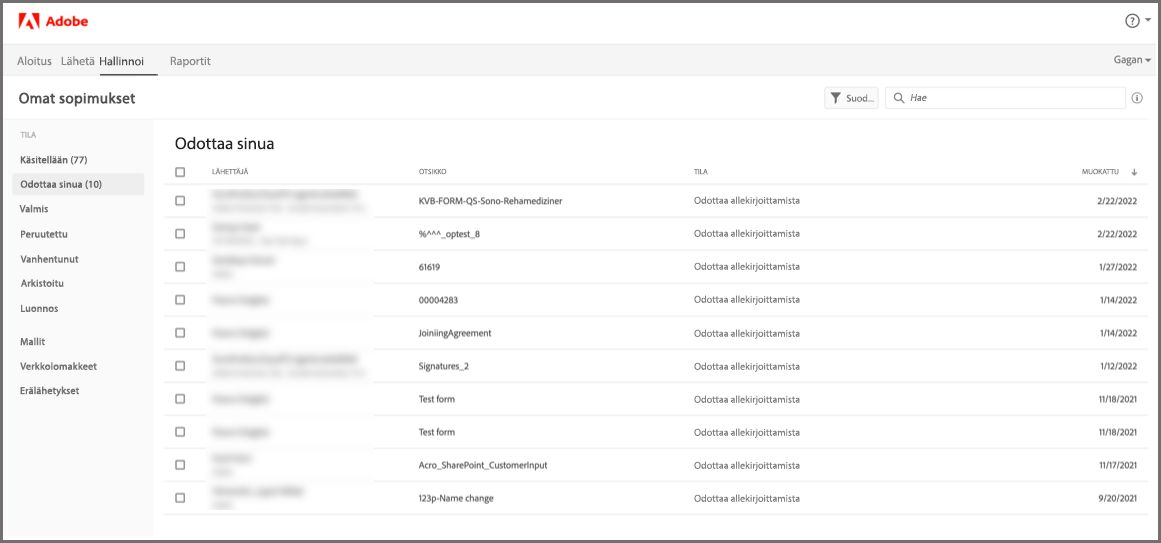Open the Peruutettu list
Viewport: 1161px width, 543px height.
click(44, 234)
